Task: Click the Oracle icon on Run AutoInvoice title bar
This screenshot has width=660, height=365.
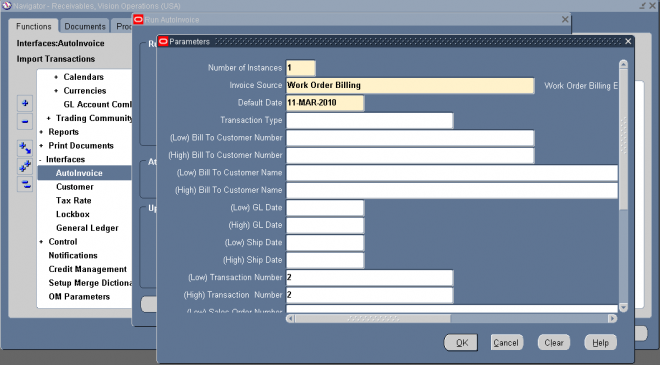Action: coord(138,19)
